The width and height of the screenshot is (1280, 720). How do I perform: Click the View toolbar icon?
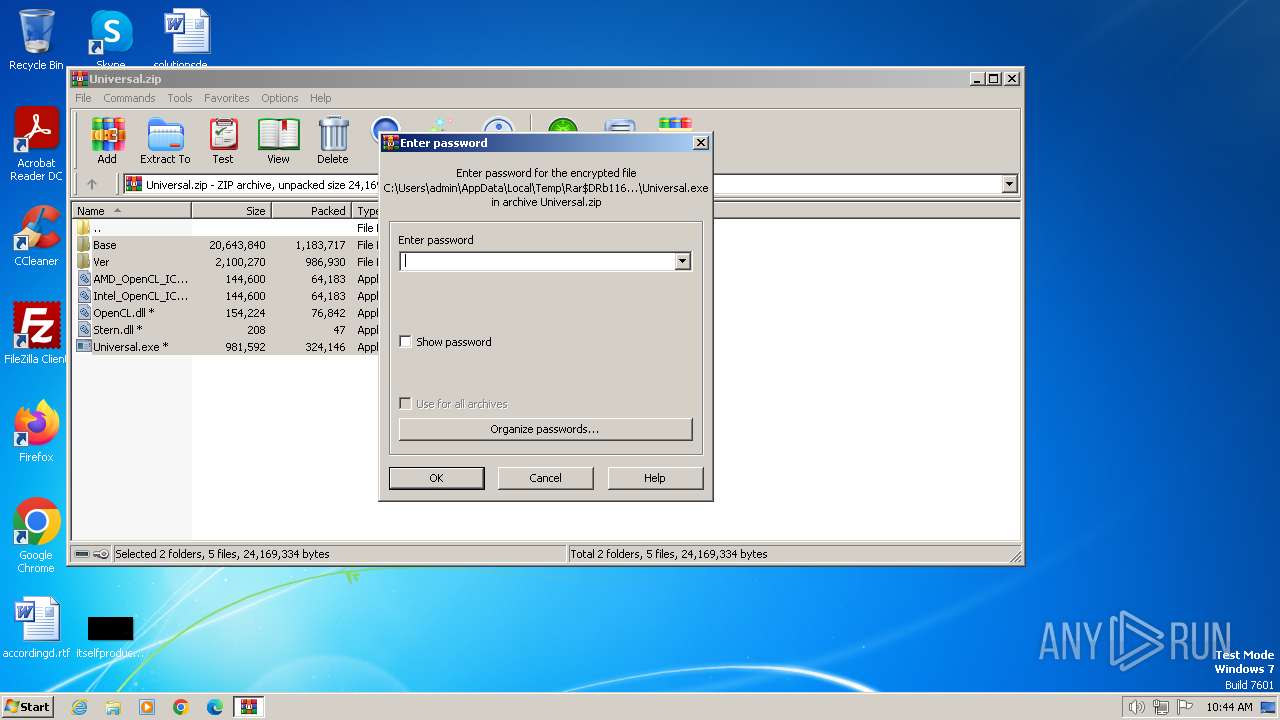278,141
